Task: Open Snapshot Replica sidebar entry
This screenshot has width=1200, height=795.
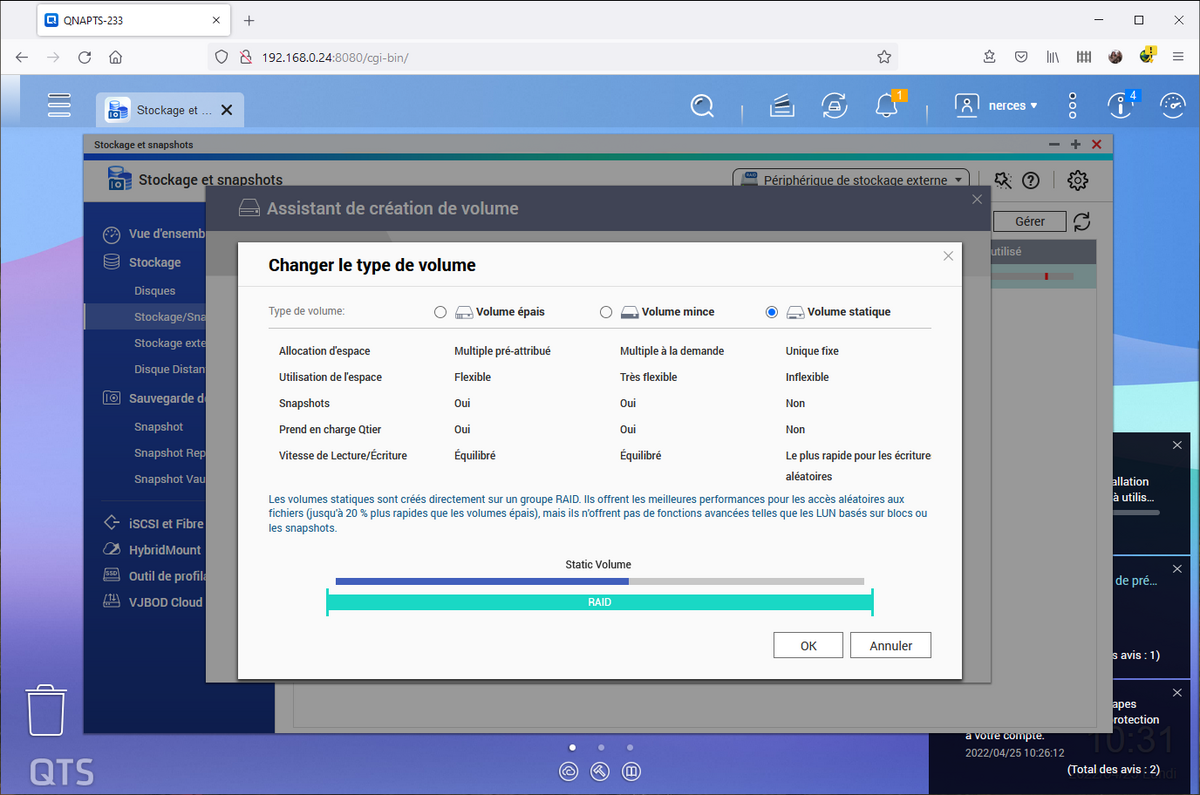Action: point(169,453)
